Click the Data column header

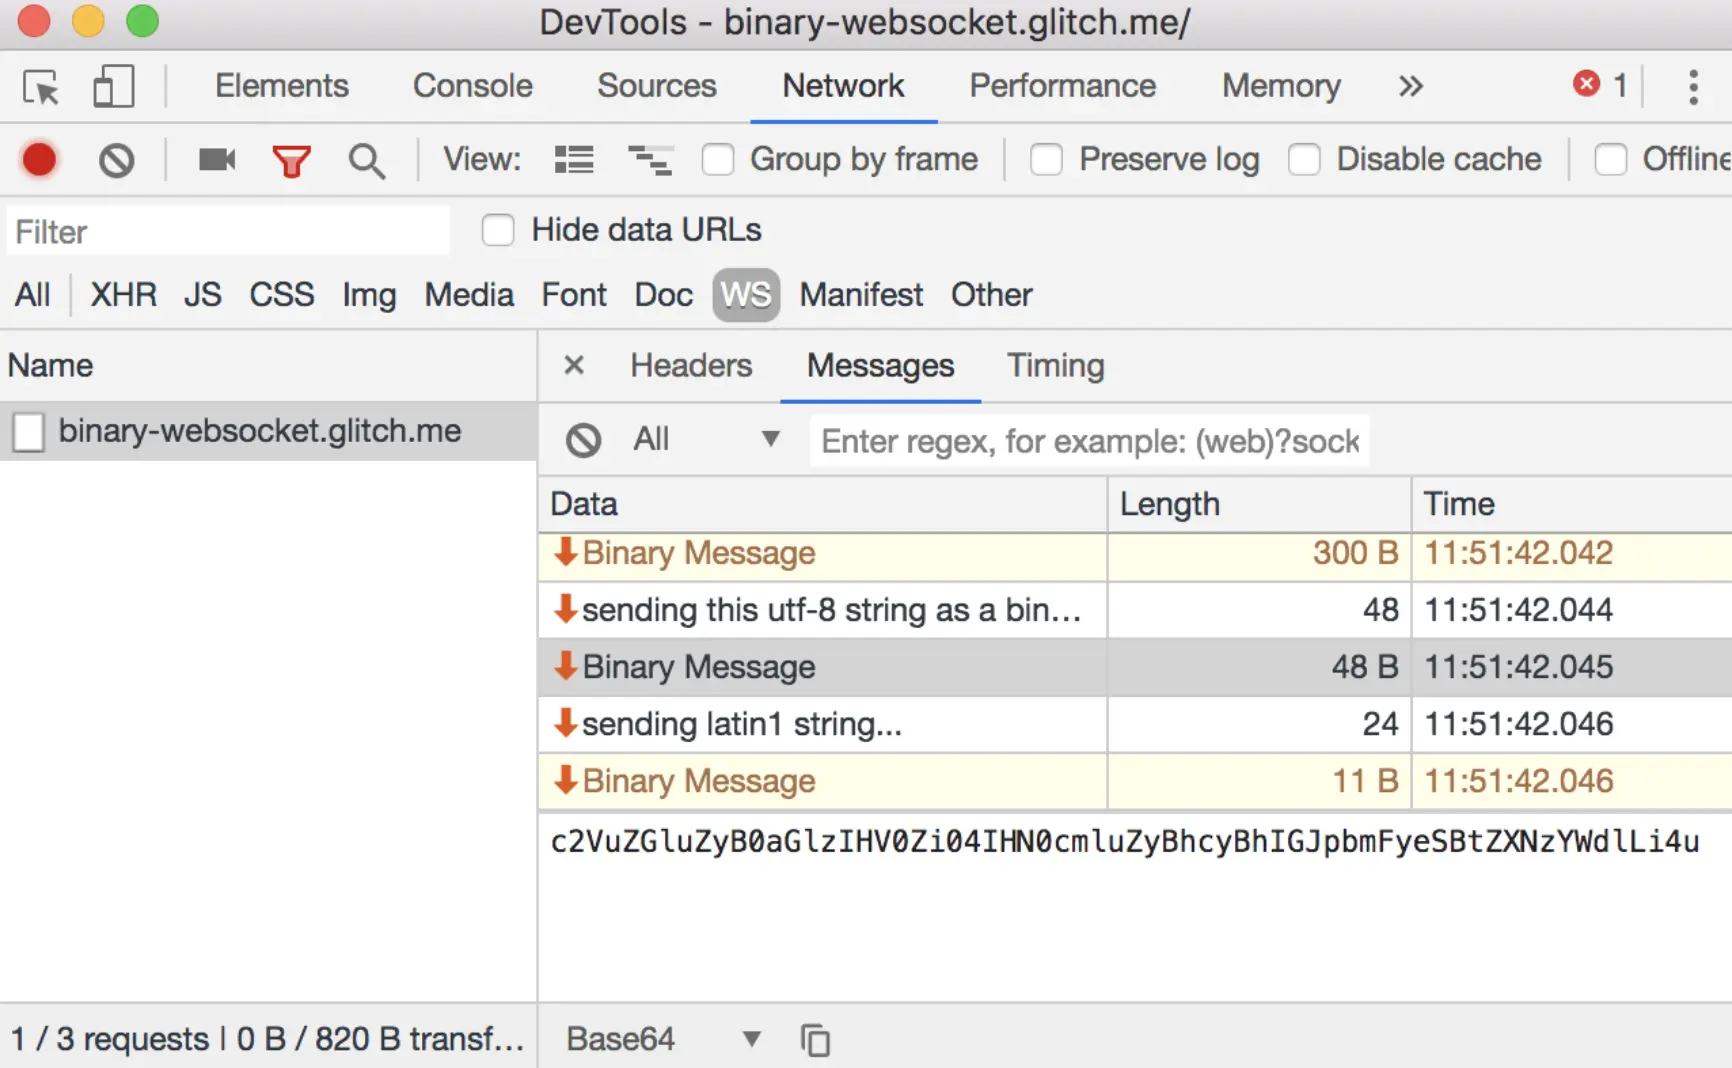[822, 504]
